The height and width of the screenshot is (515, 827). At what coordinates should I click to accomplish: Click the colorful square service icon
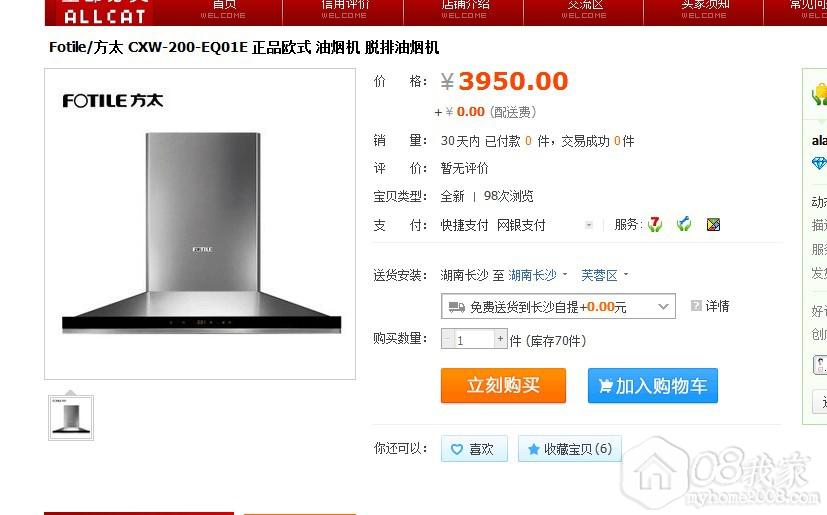pyautogui.click(x=714, y=225)
